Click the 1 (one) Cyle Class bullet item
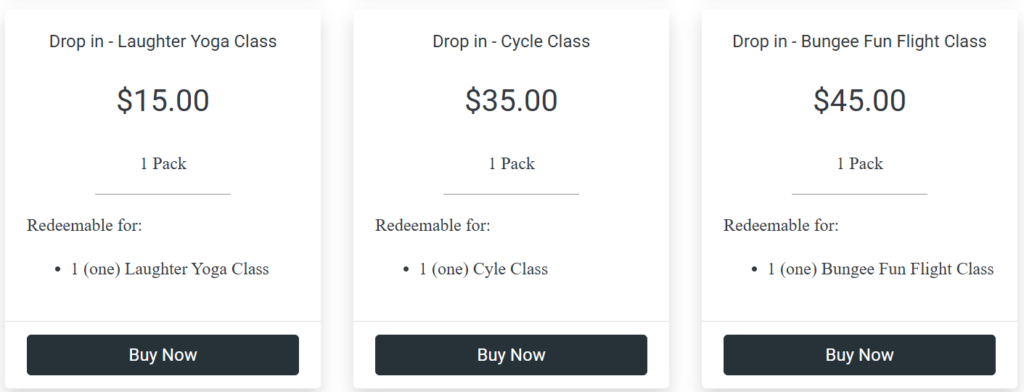 point(483,269)
